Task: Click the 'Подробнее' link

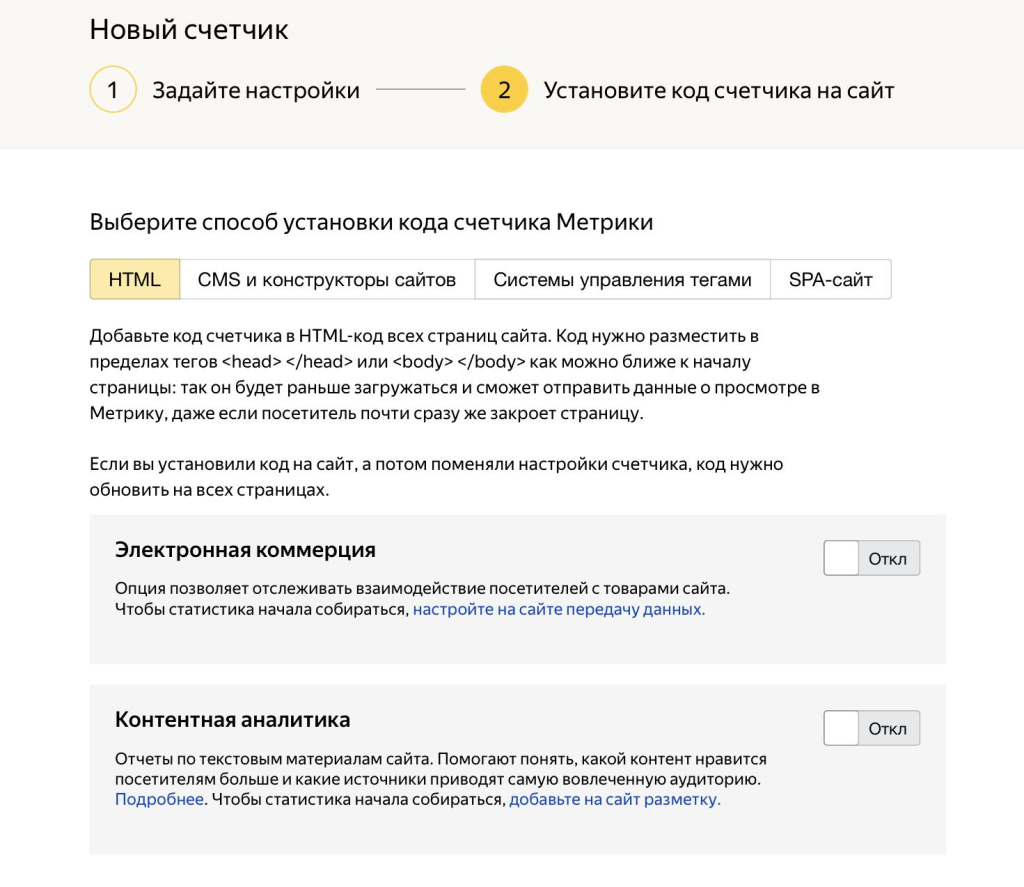Action: (159, 800)
